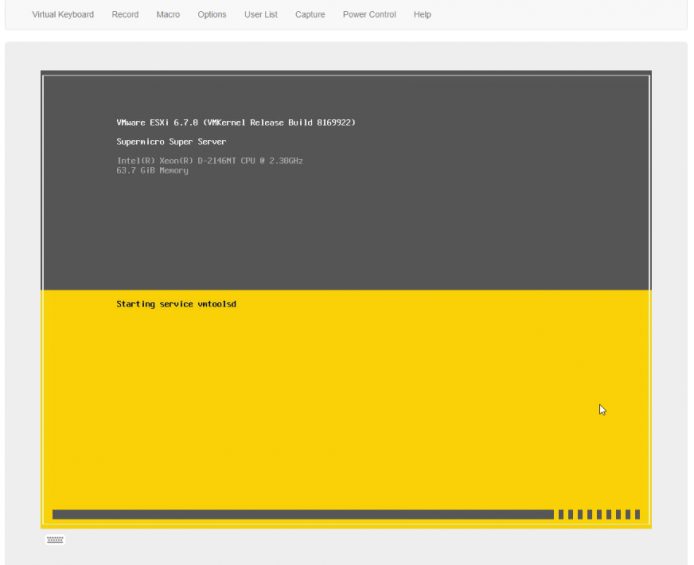Open the Options menu

(x=212, y=15)
